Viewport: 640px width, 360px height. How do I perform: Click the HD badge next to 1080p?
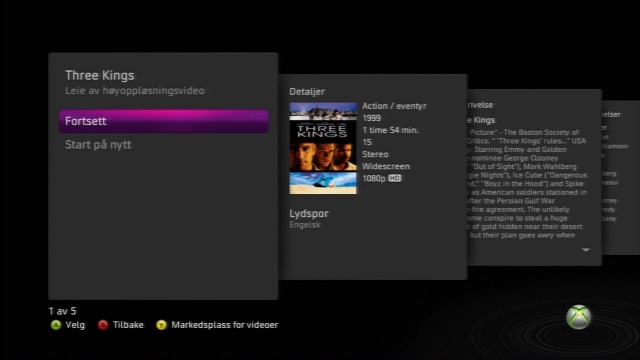(395, 178)
